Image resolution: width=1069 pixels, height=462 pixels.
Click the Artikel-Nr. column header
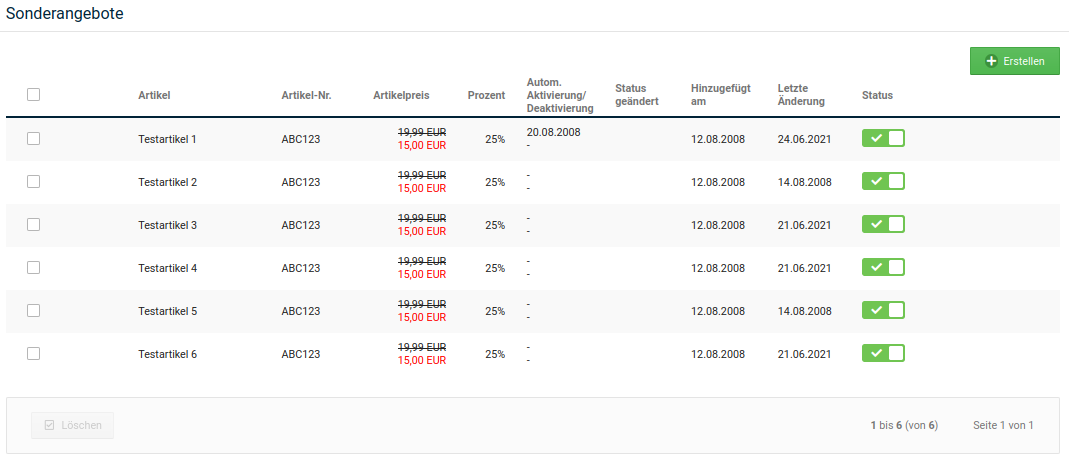point(306,96)
